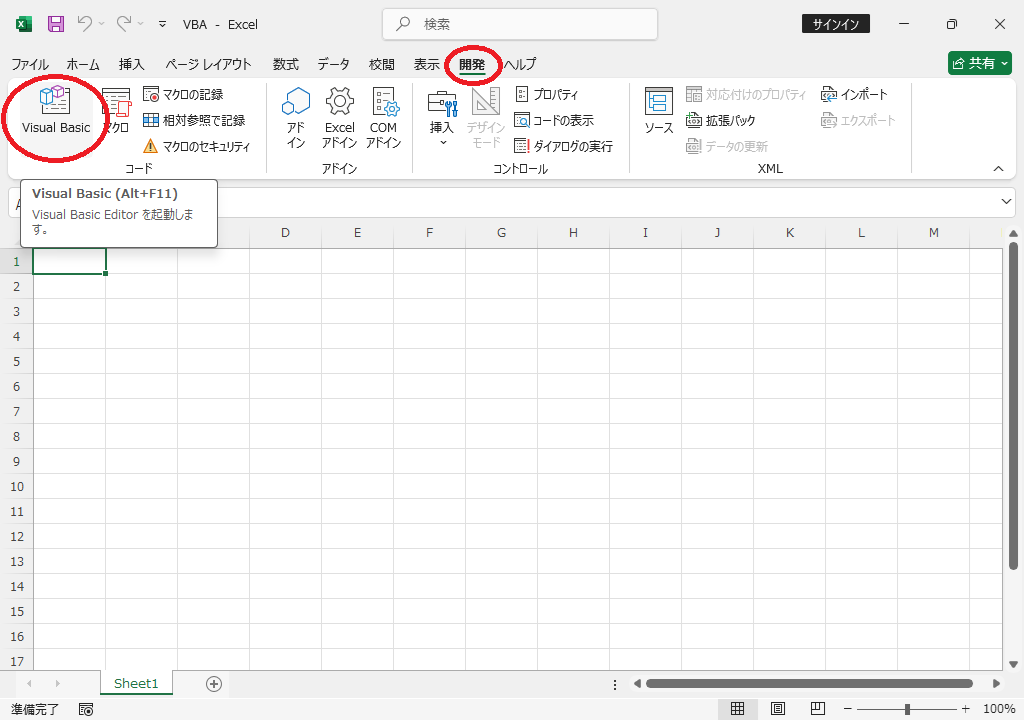
Task: Click コードの表示 (View Code)
Action: [554, 120]
